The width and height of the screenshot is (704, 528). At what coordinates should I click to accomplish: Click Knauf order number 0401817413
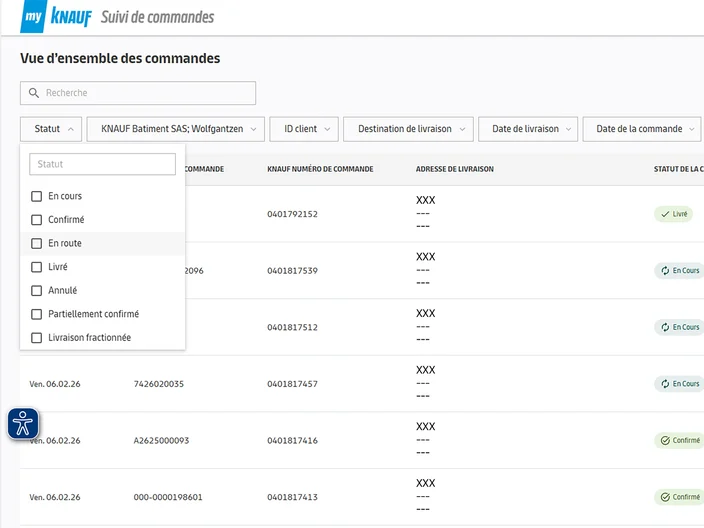(x=292, y=497)
